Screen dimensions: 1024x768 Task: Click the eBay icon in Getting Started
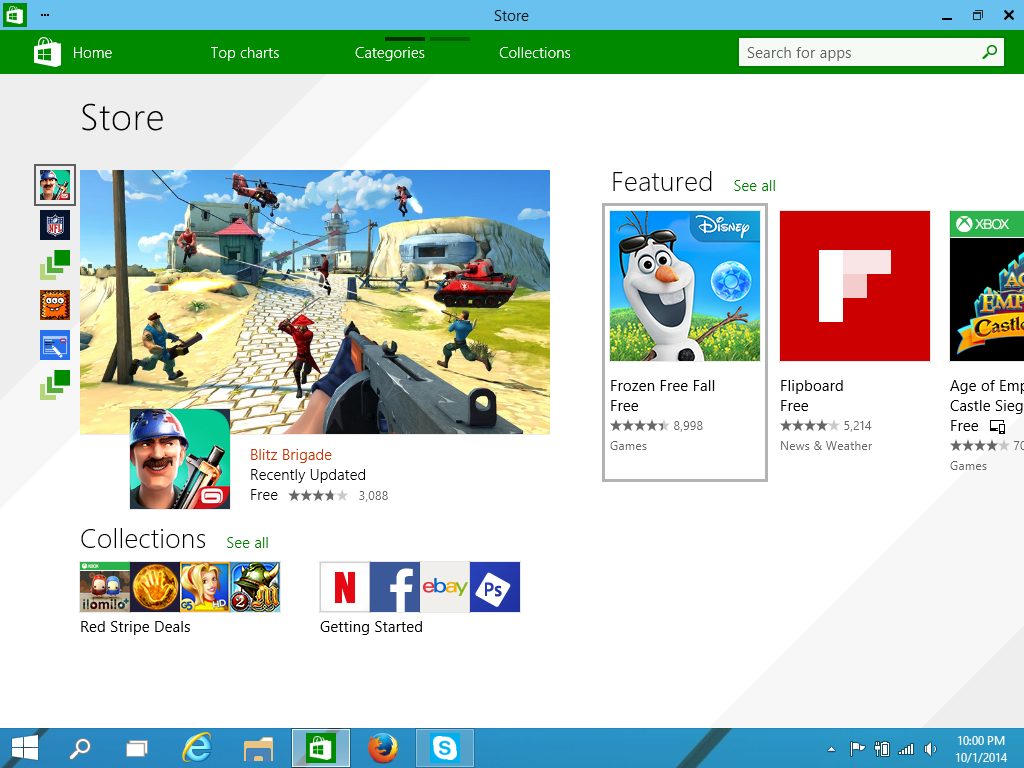(x=445, y=586)
